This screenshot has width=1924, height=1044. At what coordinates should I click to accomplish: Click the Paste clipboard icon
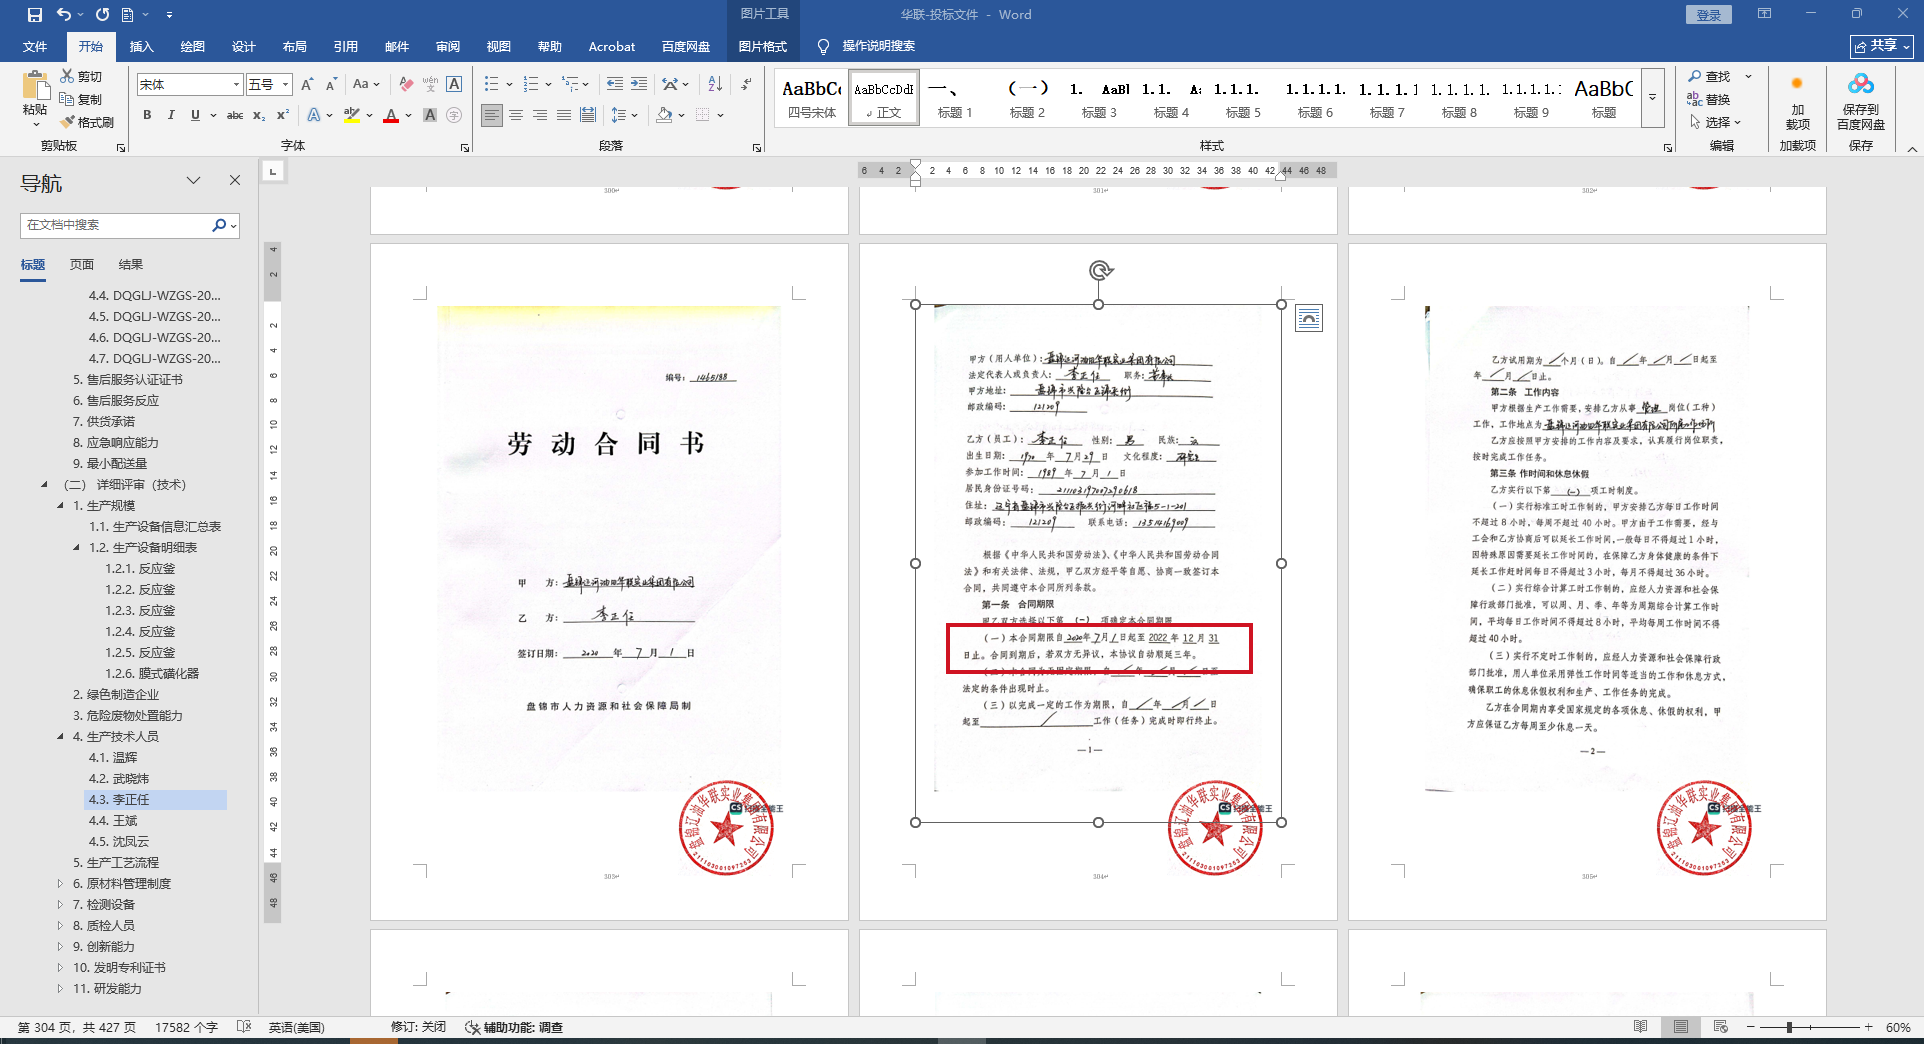click(35, 87)
